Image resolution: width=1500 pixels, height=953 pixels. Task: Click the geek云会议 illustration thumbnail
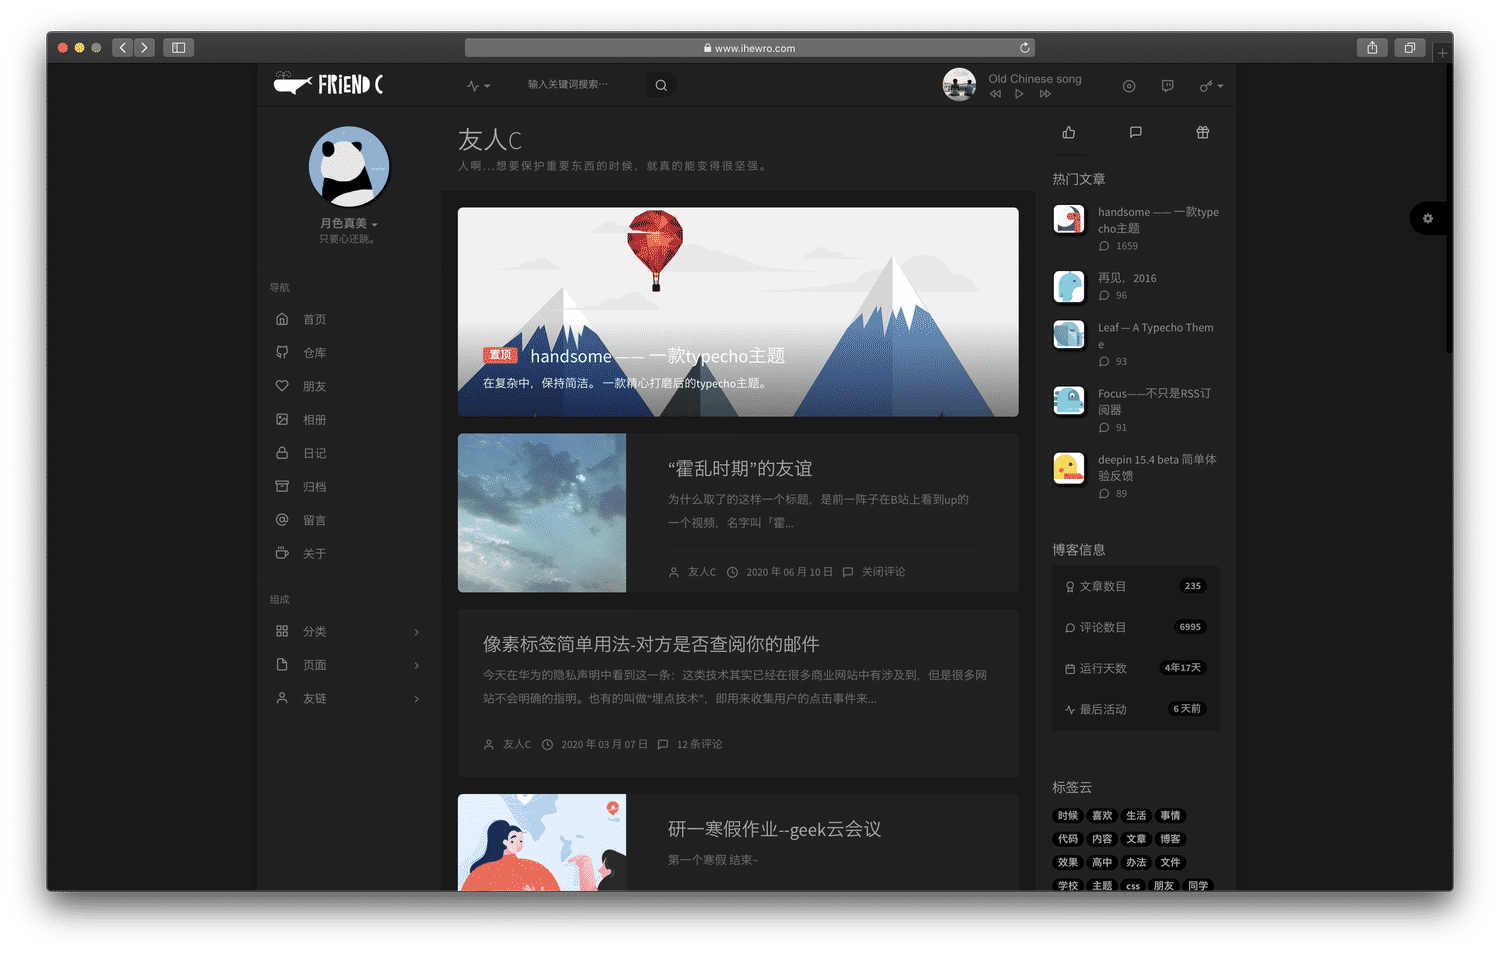(542, 843)
